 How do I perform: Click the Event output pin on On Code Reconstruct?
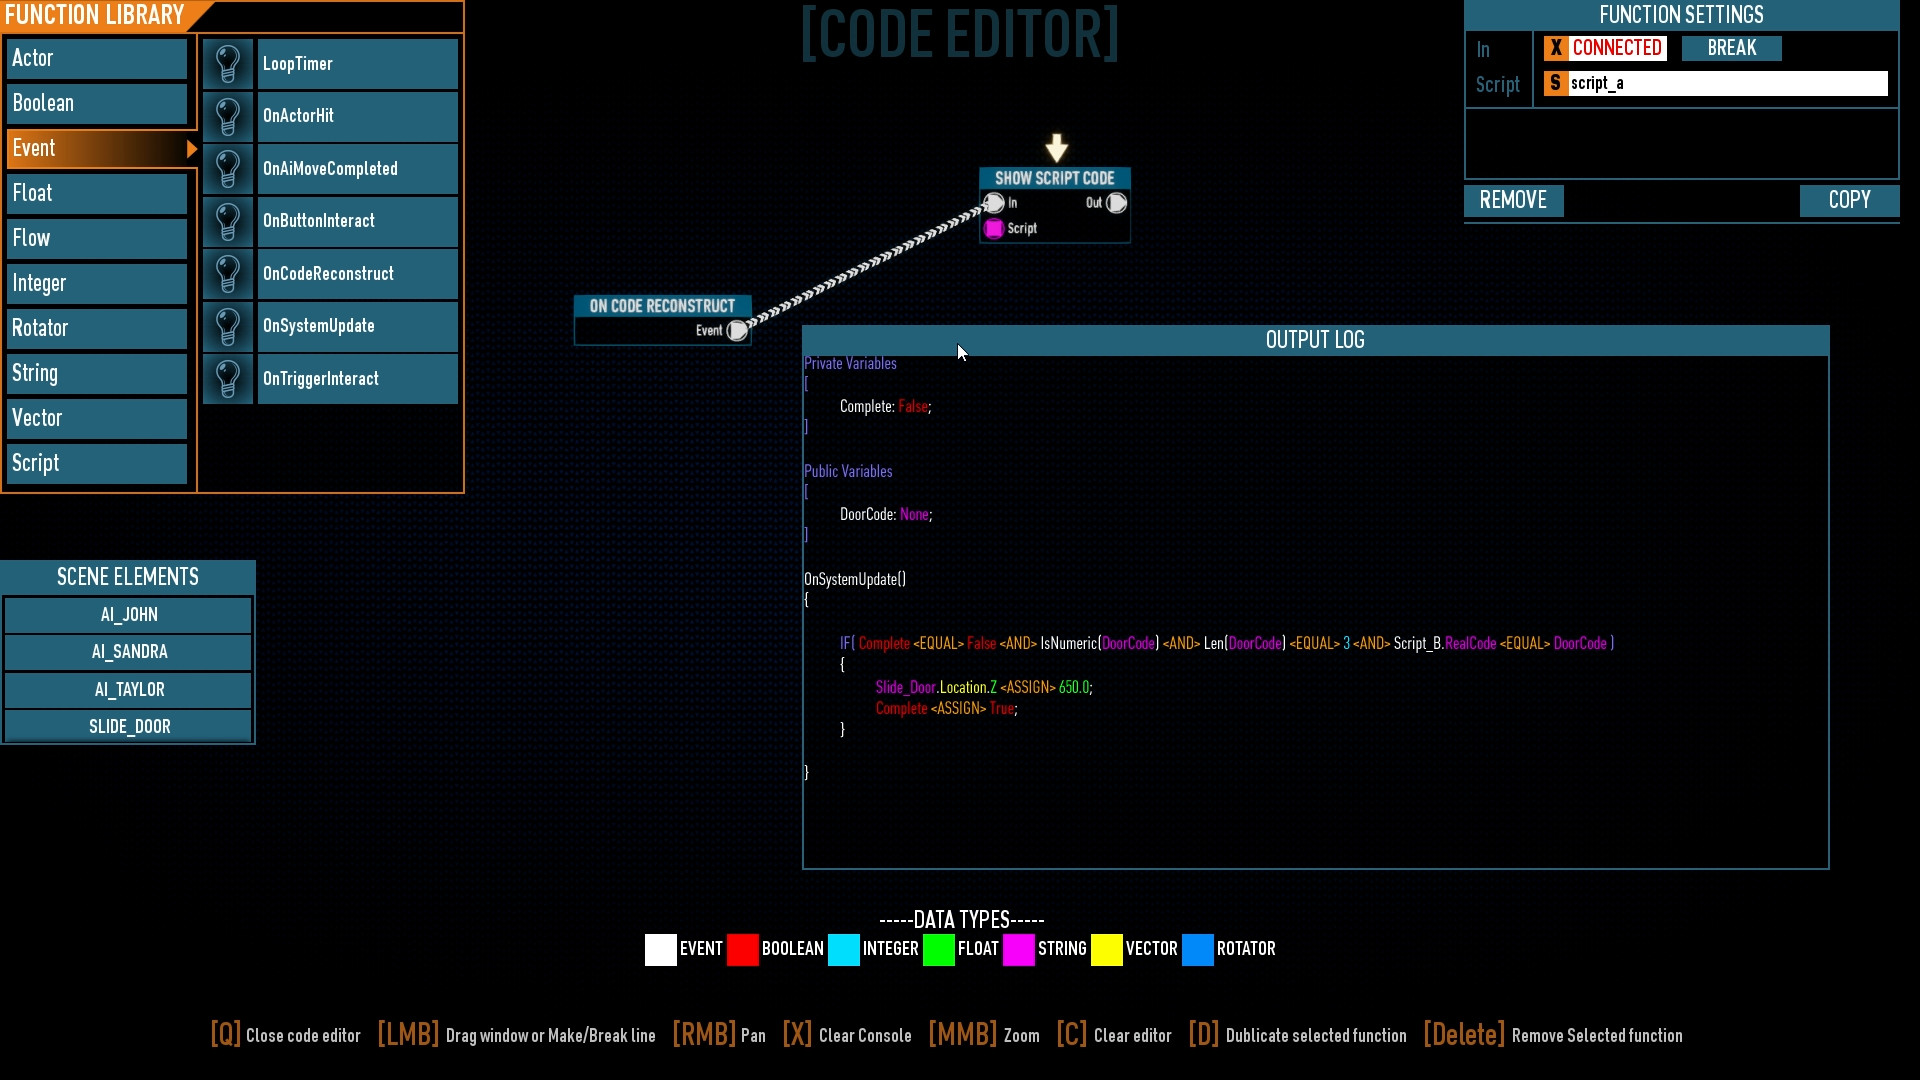pos(737,331)
